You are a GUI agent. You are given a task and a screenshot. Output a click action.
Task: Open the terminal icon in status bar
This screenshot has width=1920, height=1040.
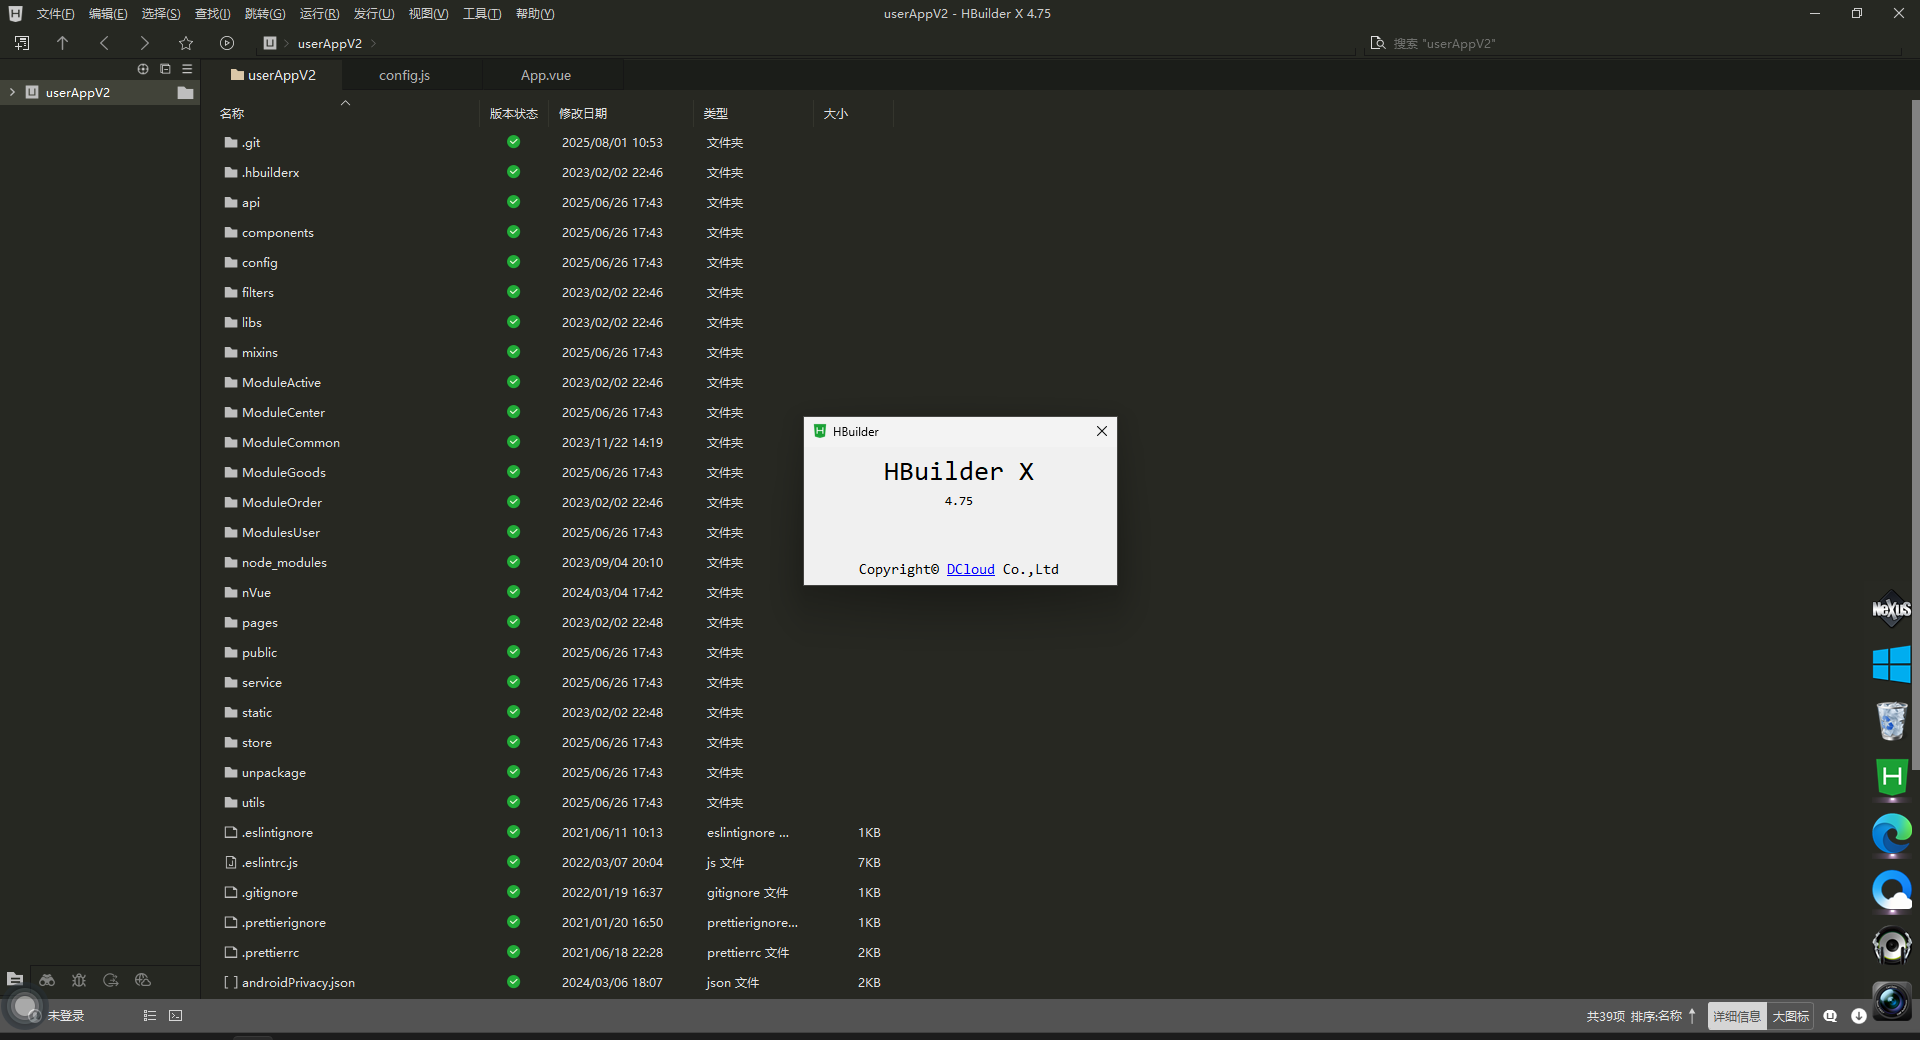(176, 1015)
